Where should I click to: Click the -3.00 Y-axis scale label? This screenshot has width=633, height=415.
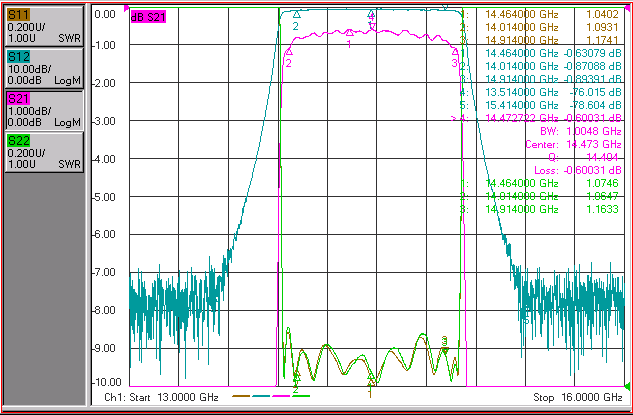104,121
